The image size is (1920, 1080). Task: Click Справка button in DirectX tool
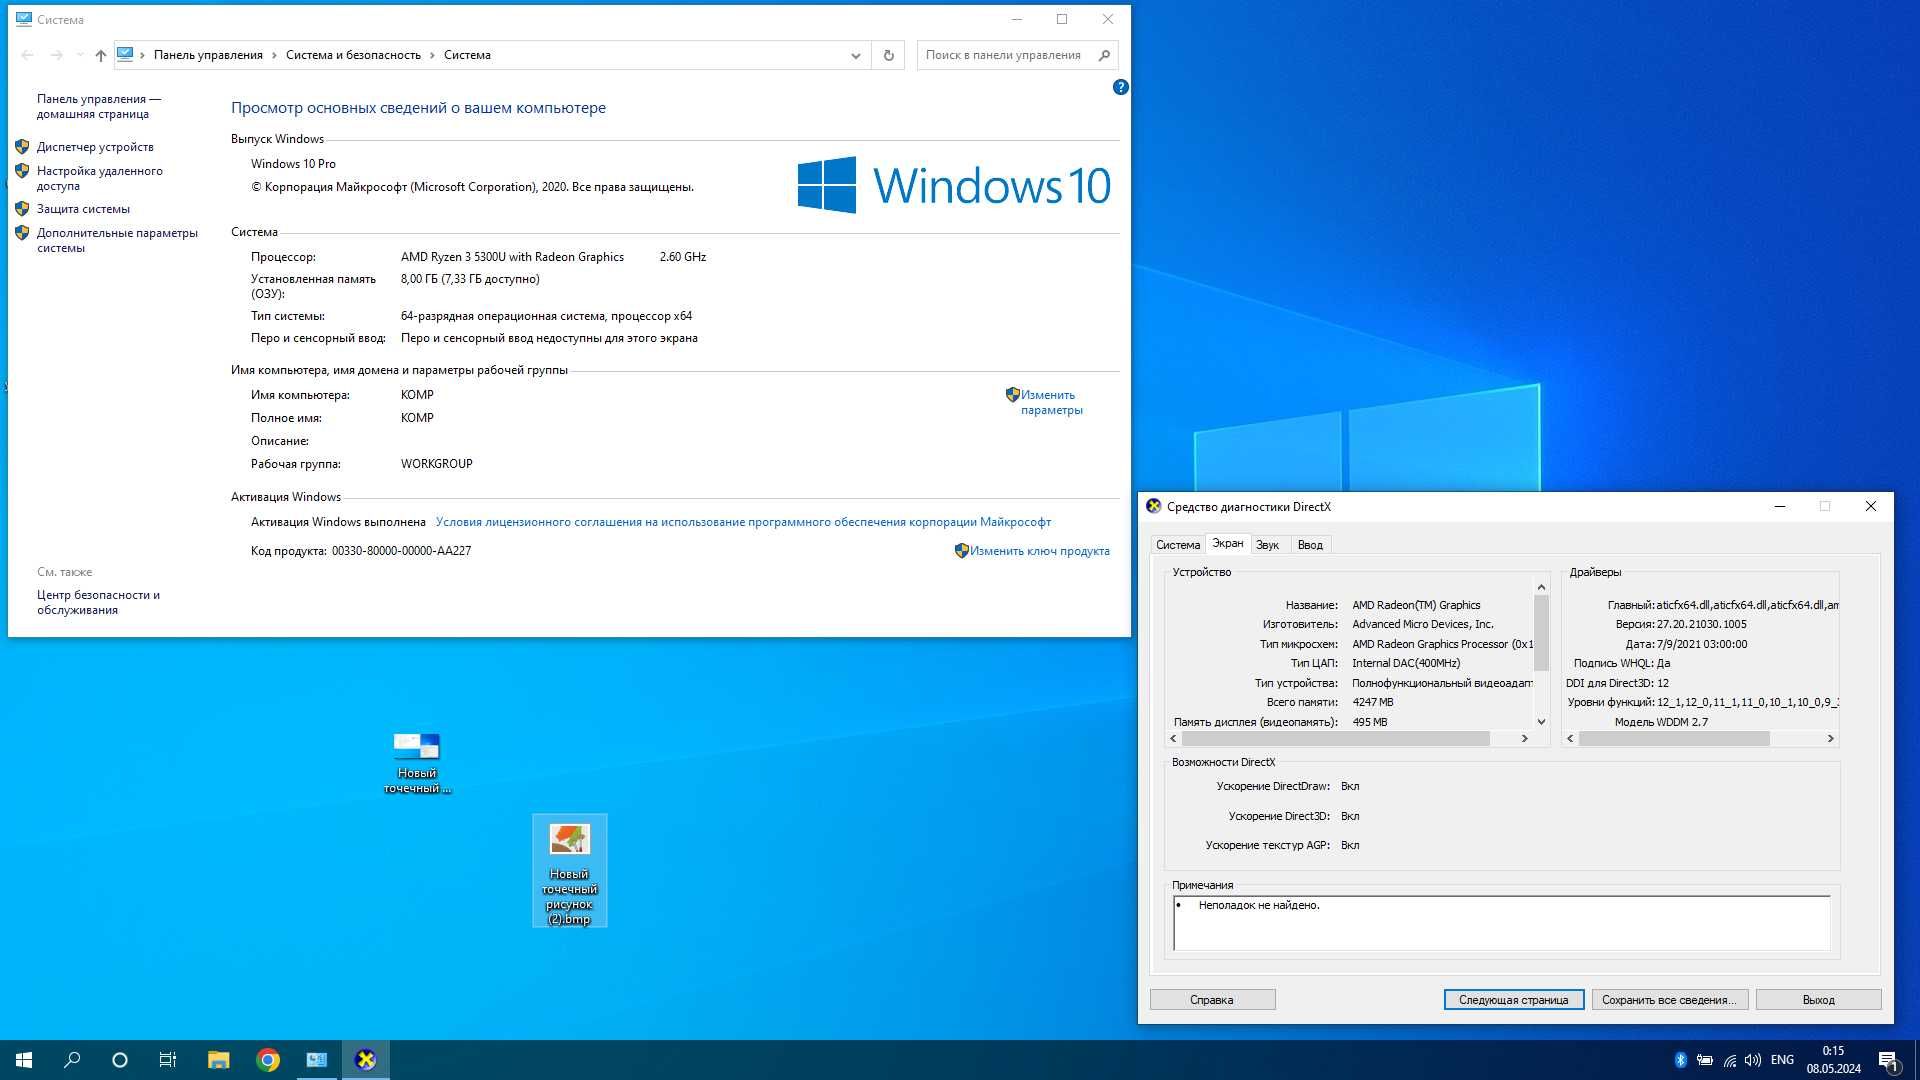[1212, 1000]
